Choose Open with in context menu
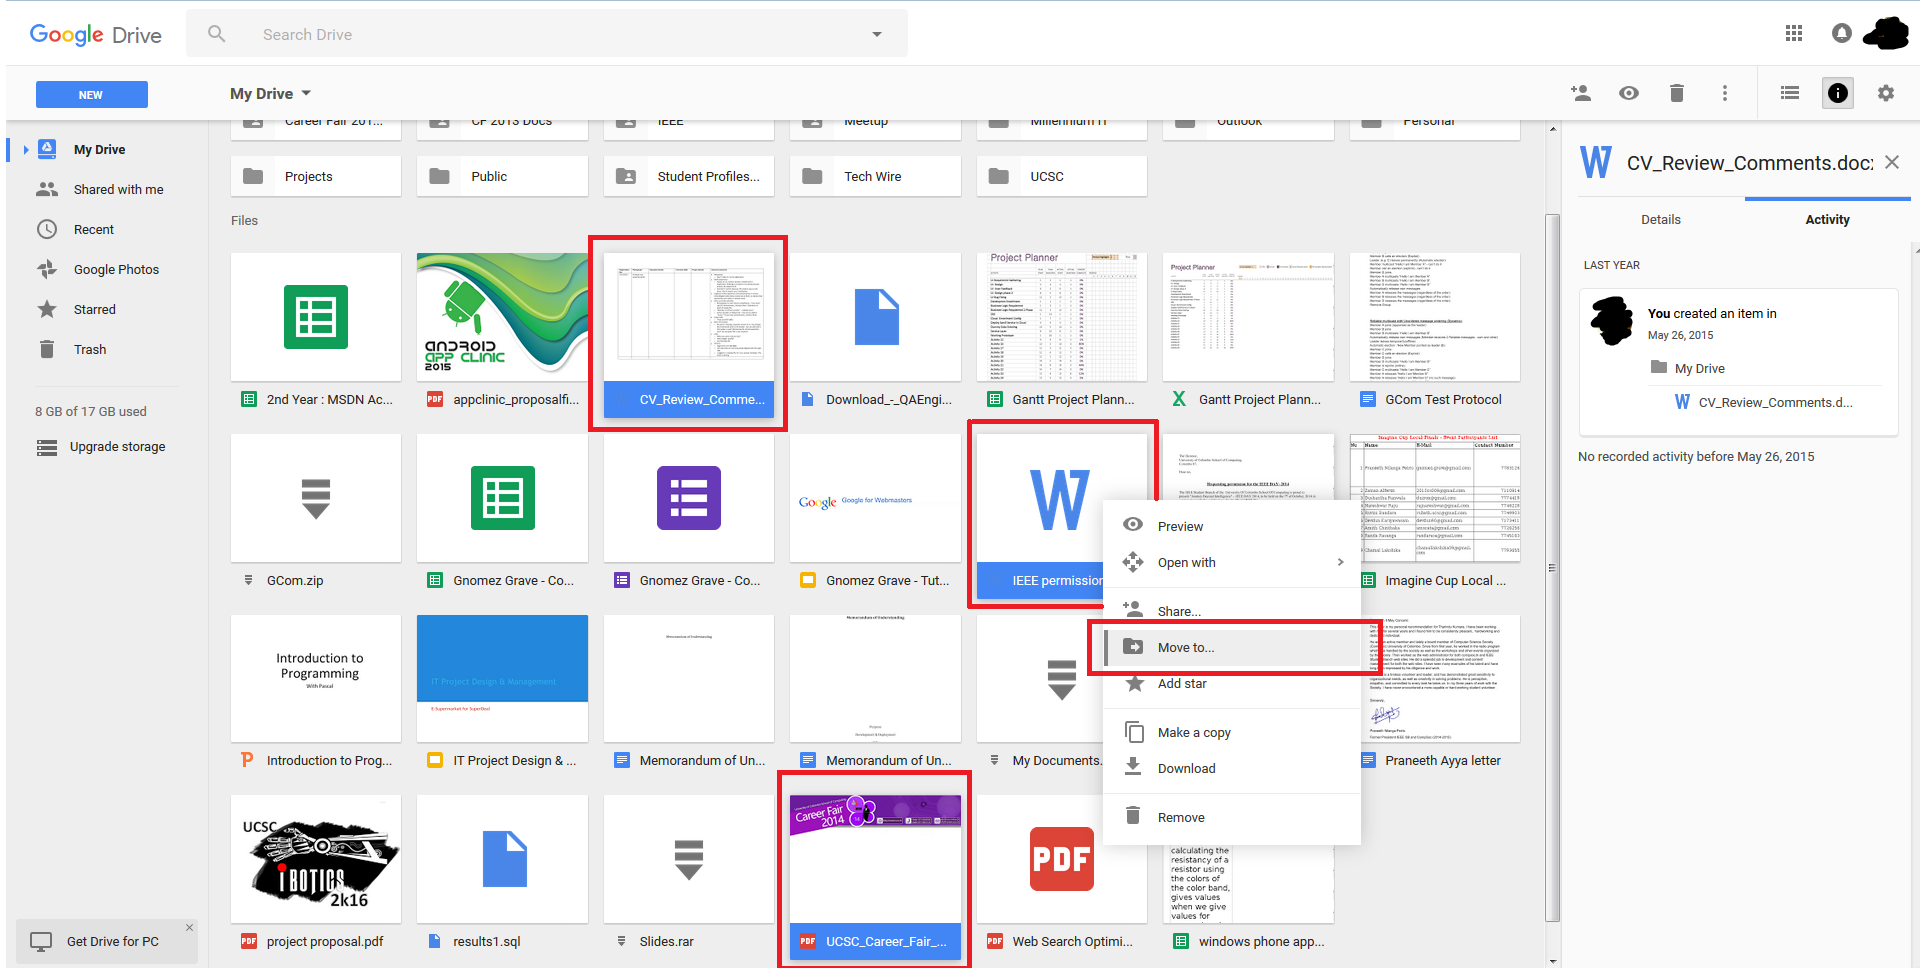 pos(1232,562)
